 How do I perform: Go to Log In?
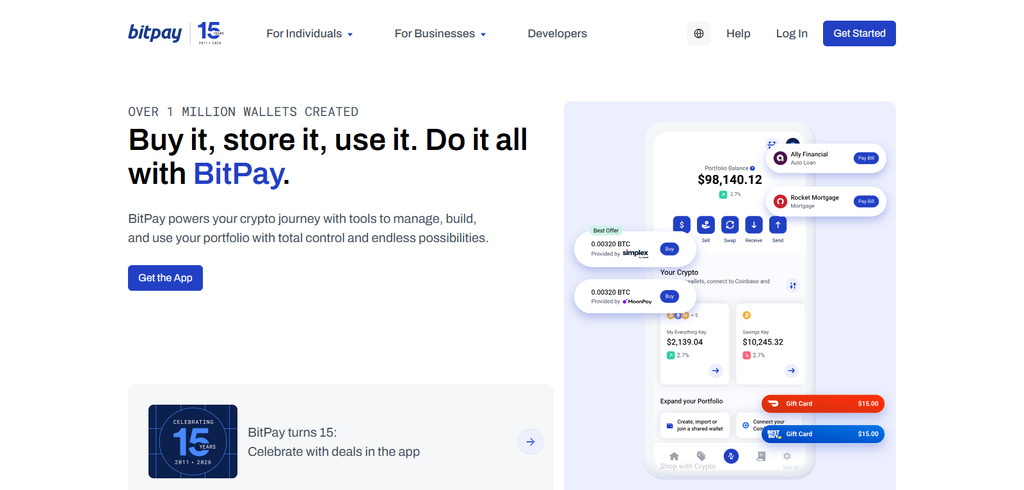pyautogui.click(x=792, y=33)
